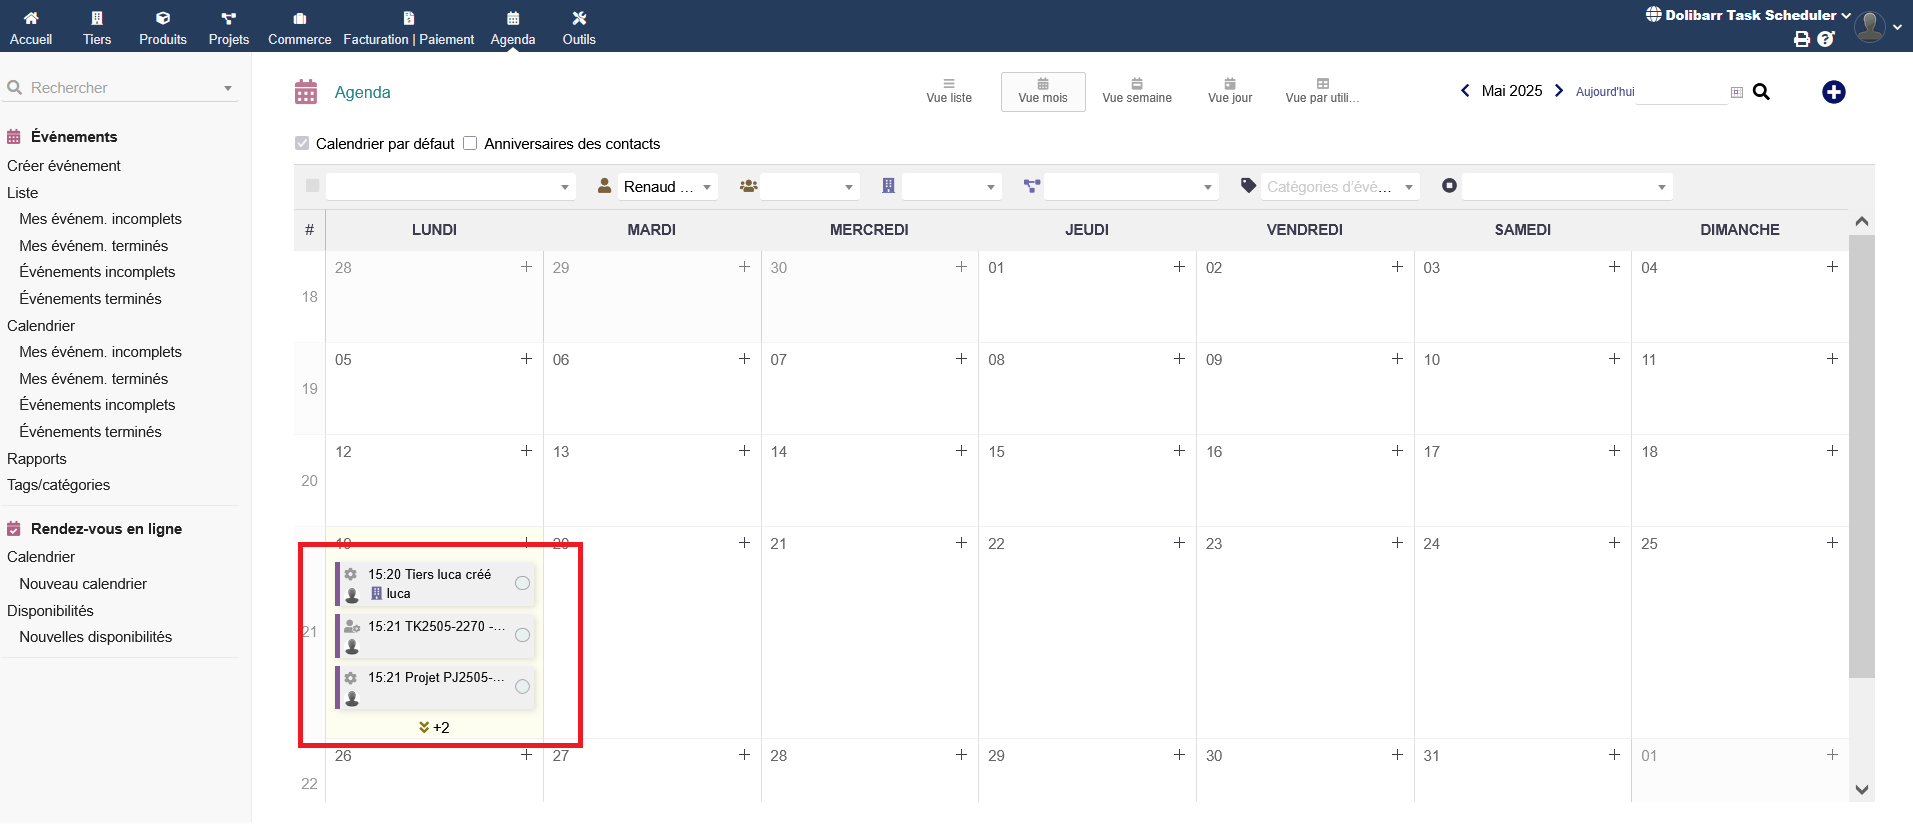Toggle status circle on Tiers luca créé event
Screen dimensions: 1913x824
point(522,583)
